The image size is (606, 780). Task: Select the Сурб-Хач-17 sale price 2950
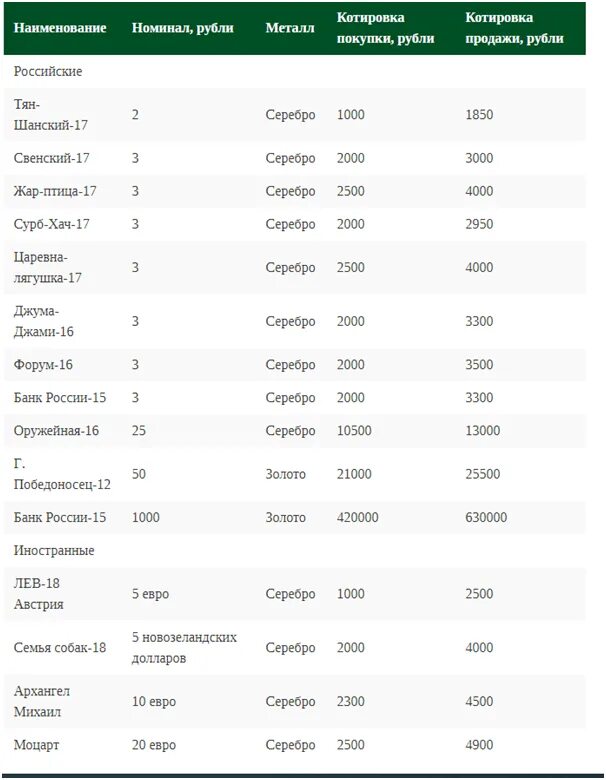point(479,224)
